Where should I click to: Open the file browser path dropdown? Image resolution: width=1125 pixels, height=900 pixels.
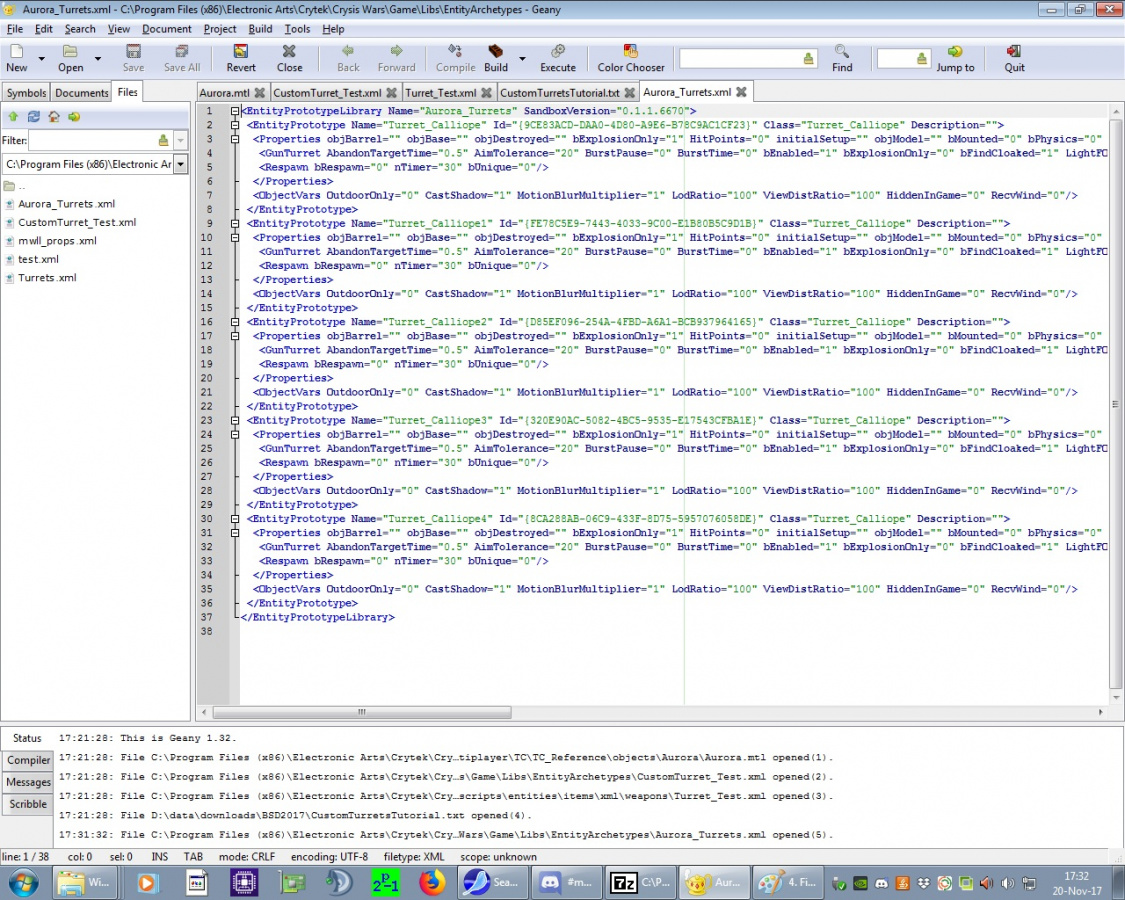point(180,164)
